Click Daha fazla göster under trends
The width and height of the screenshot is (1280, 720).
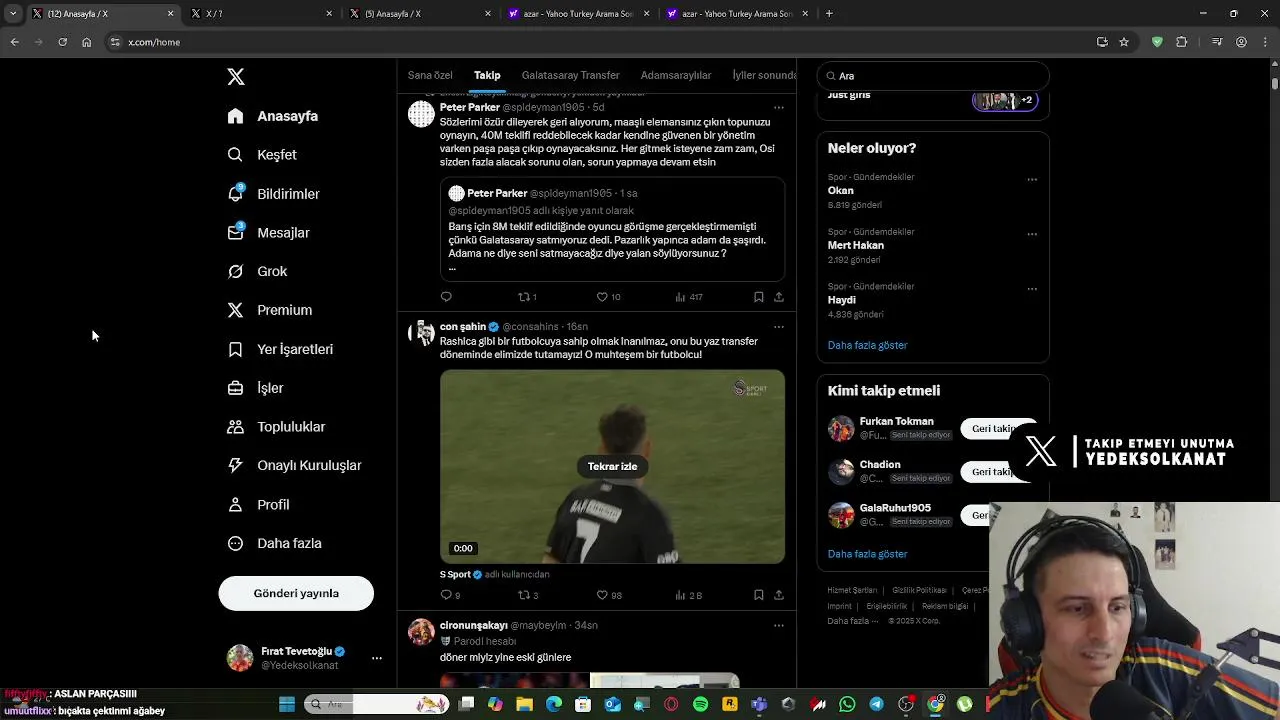coord(867,345)
